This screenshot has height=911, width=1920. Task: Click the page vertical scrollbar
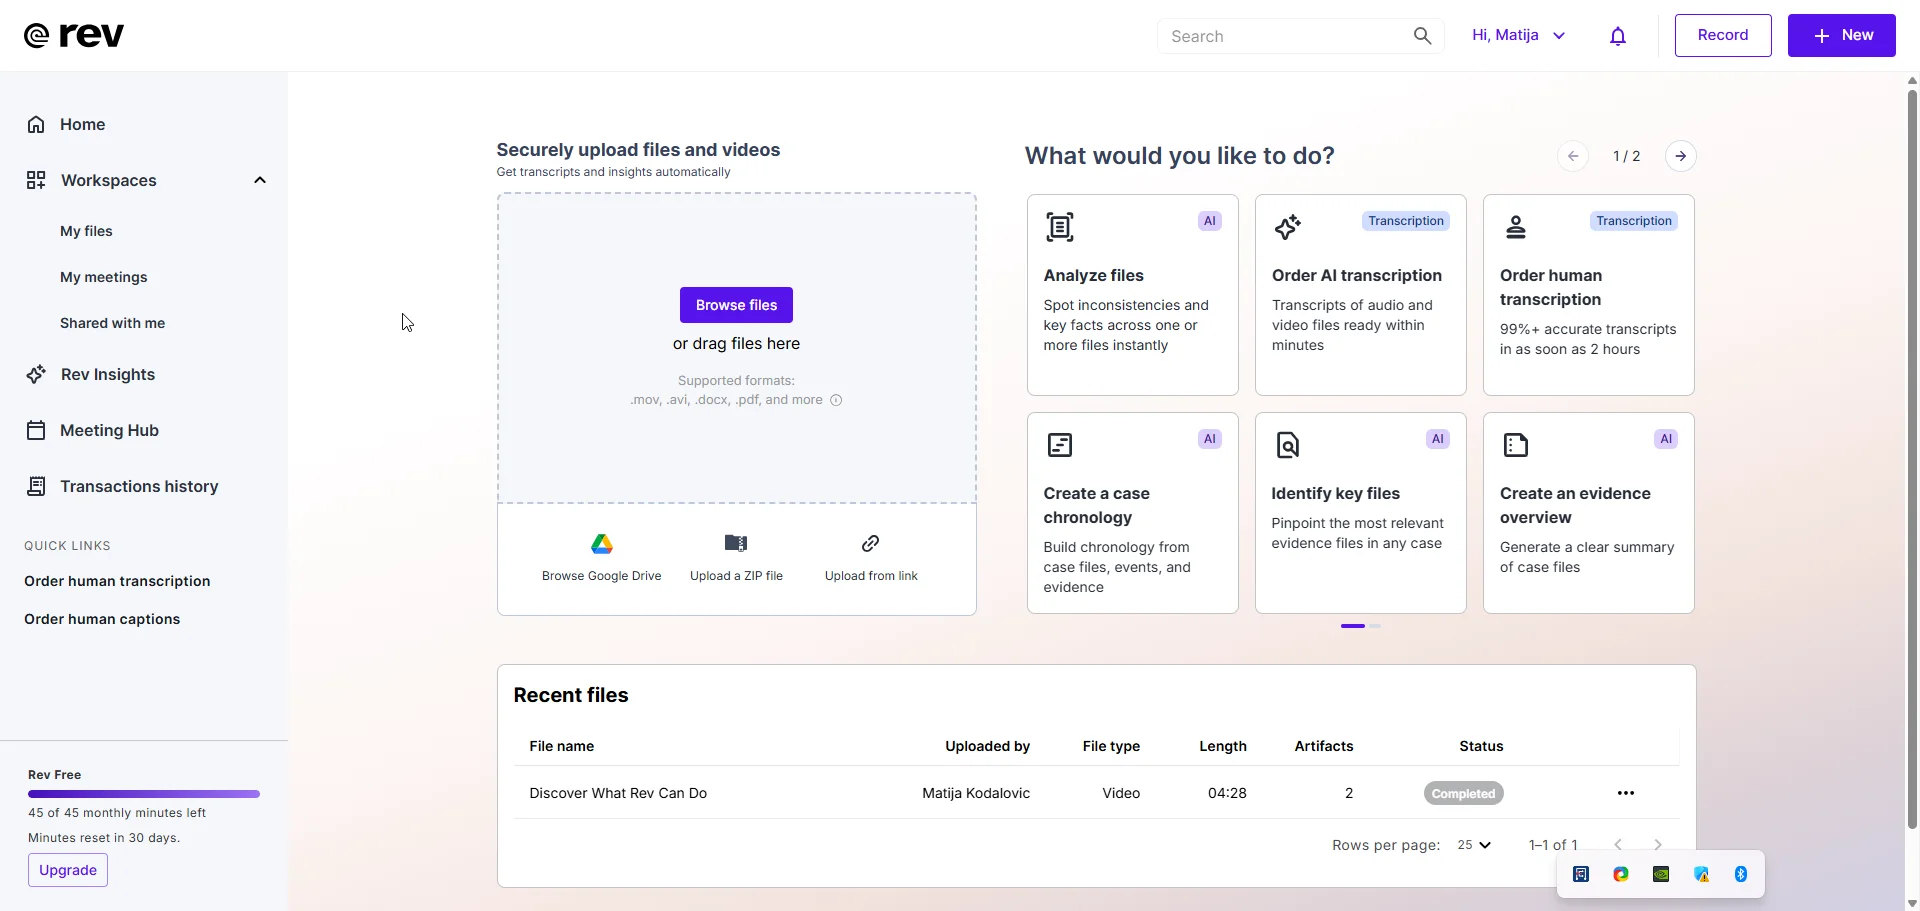[x=1912, y=460]
